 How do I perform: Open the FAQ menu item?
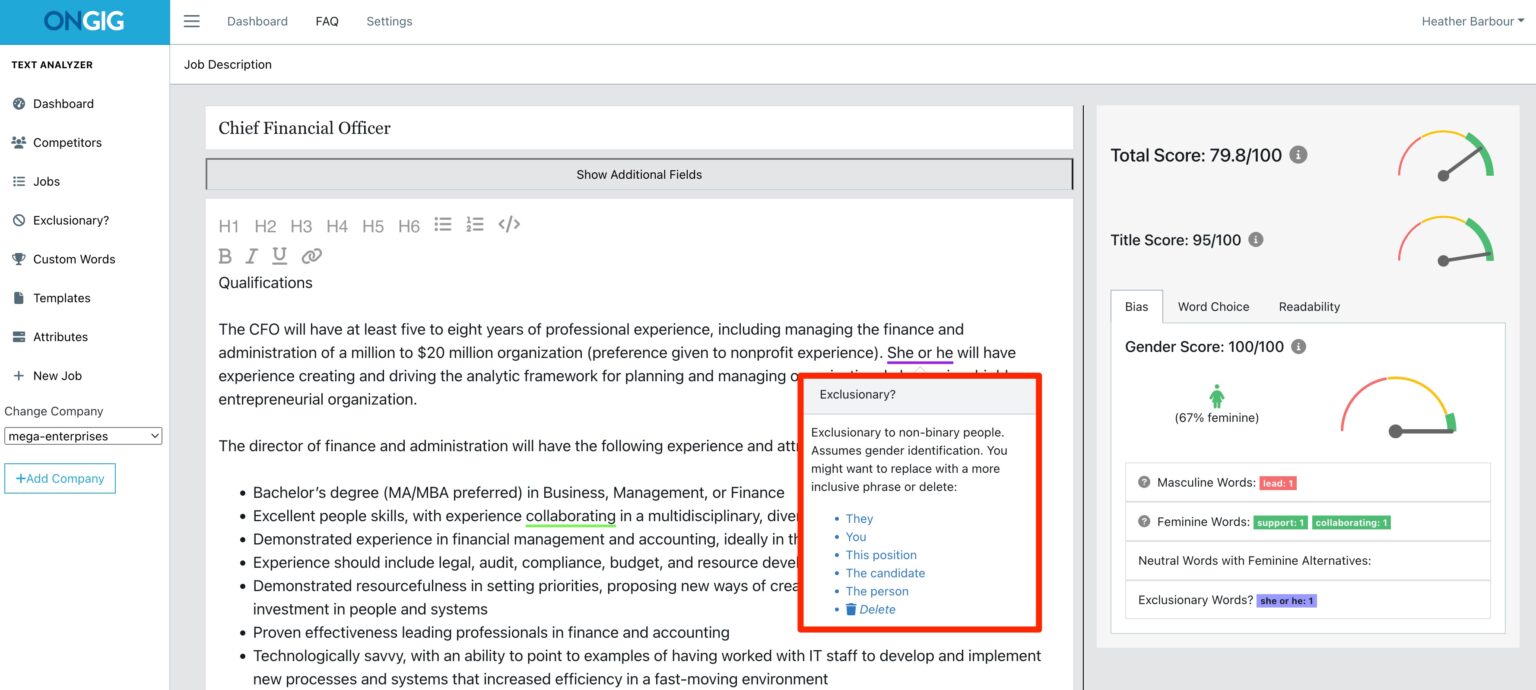click(x=327, y=20)
